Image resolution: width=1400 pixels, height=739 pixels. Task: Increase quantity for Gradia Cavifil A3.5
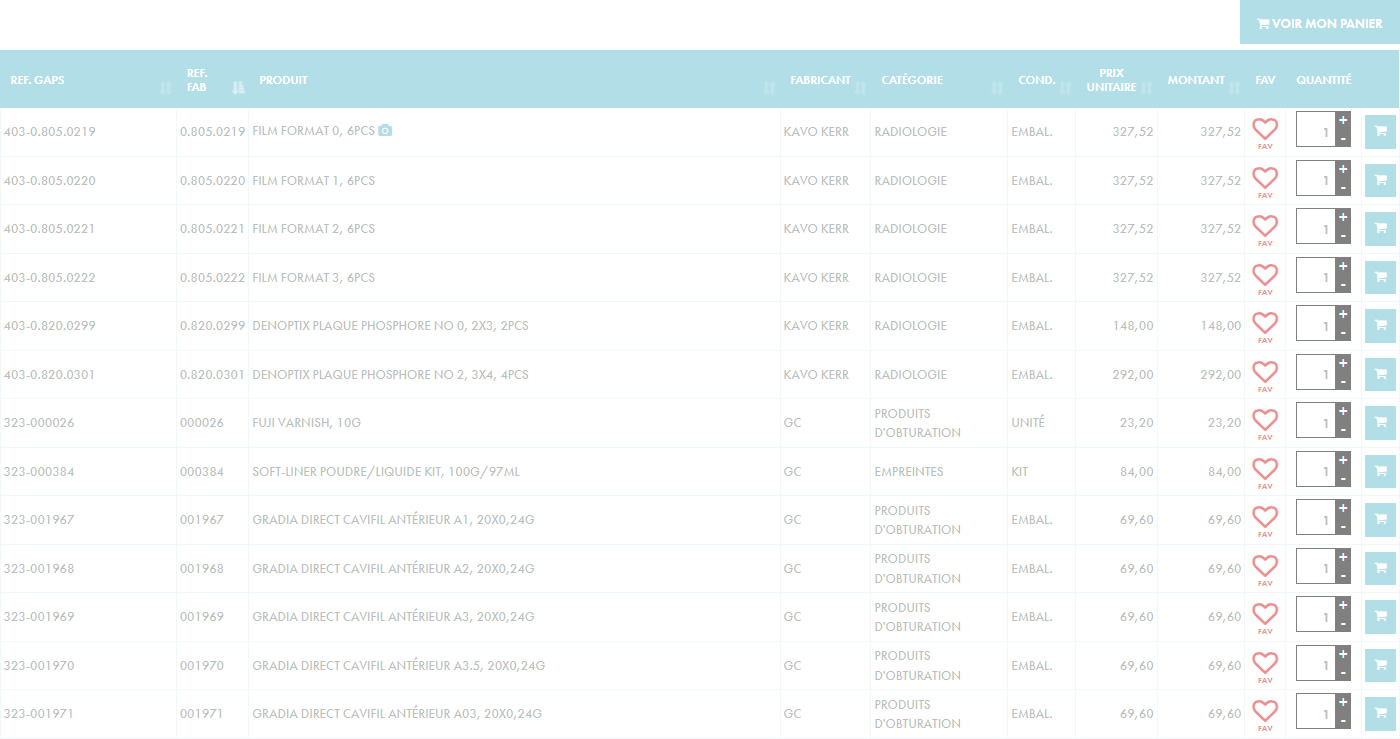click(1343, 654)
